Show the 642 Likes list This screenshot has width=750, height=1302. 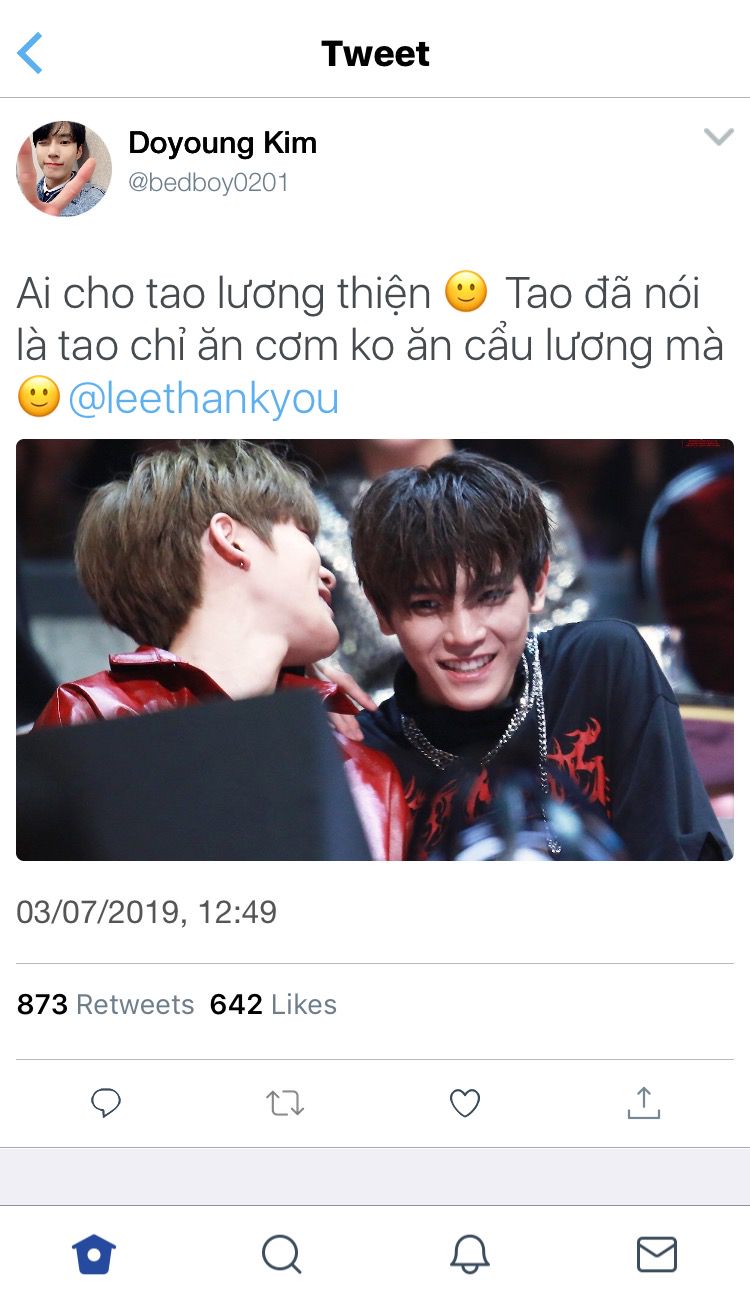[x=273, y=1004]
